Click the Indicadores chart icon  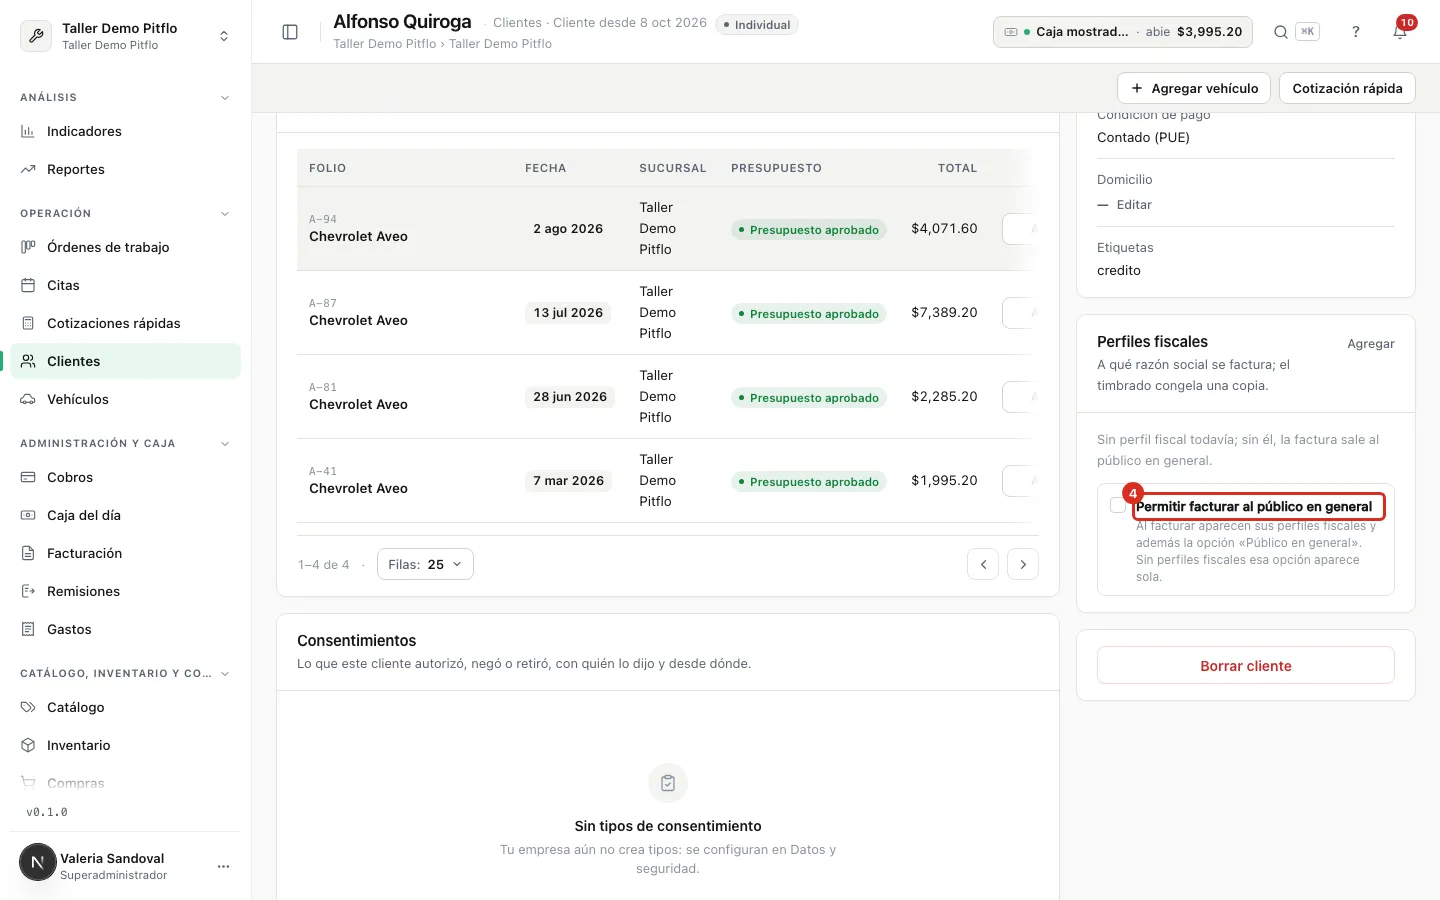click(x=28, y=131)
